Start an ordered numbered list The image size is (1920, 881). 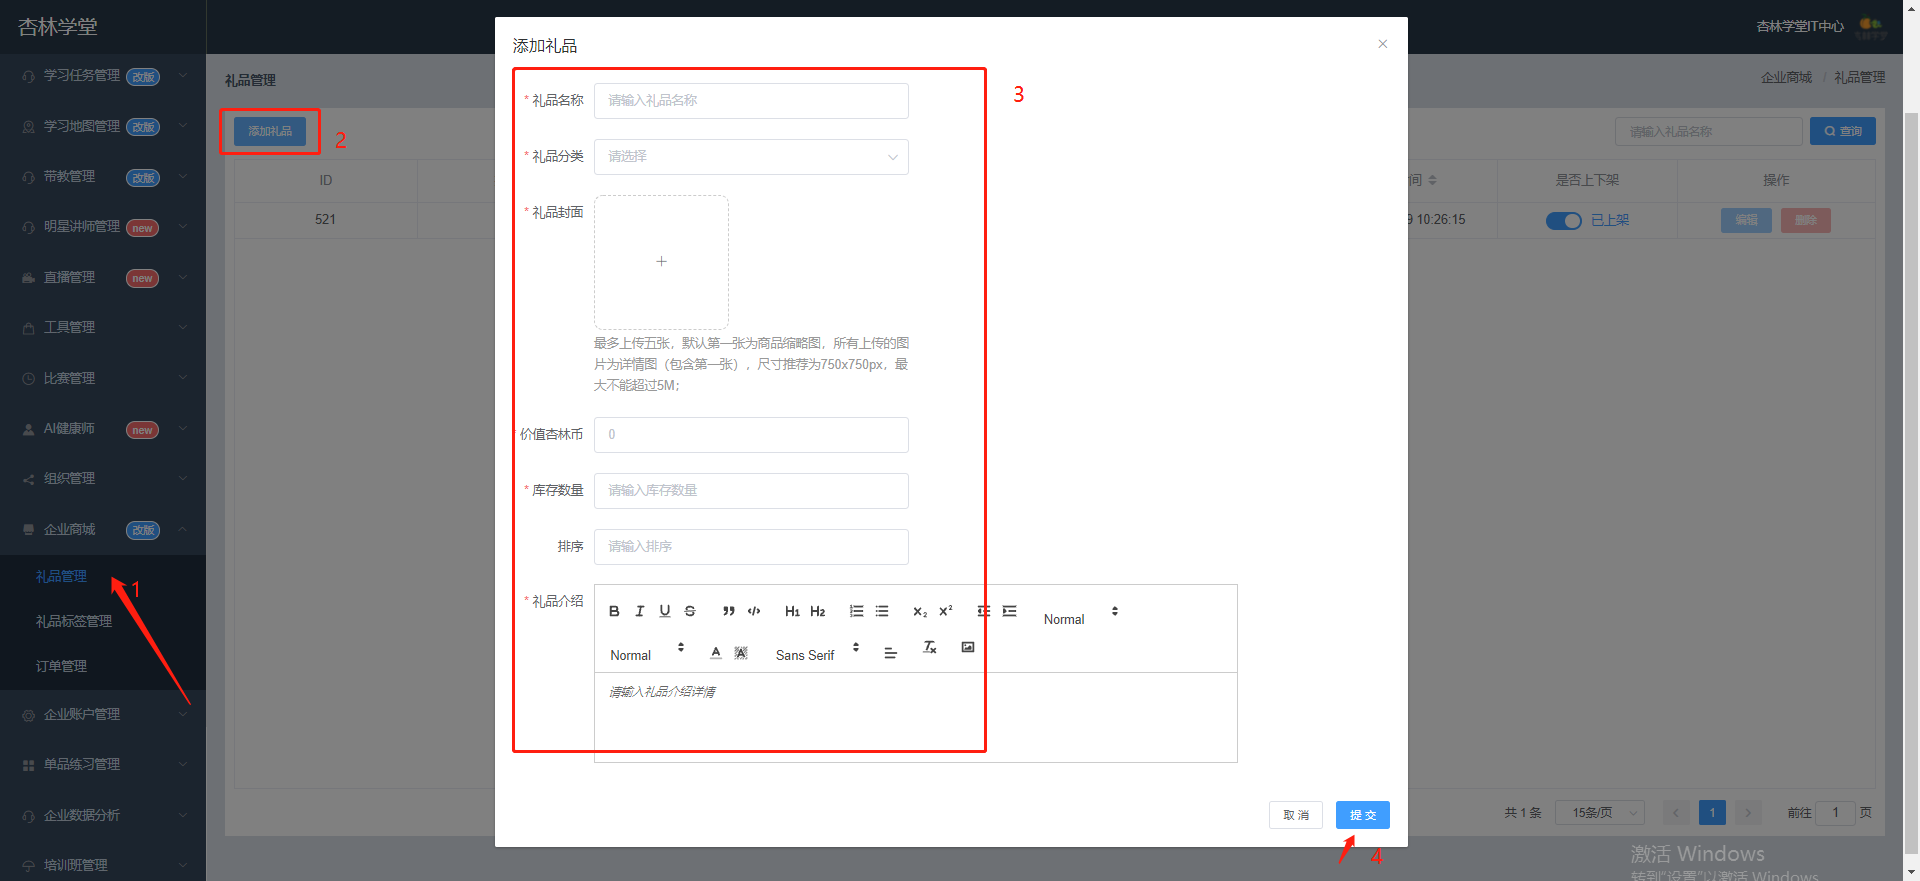coord(857,611)
